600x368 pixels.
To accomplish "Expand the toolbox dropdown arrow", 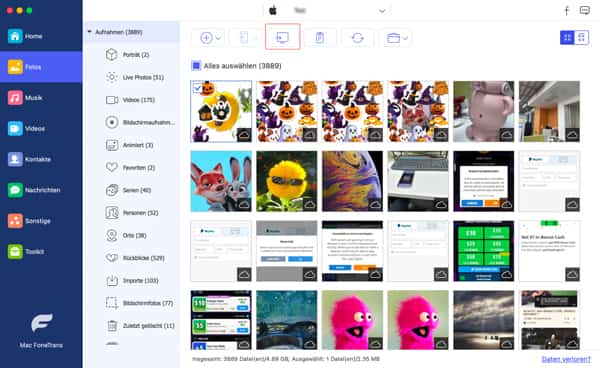I will tap(405, 38).
